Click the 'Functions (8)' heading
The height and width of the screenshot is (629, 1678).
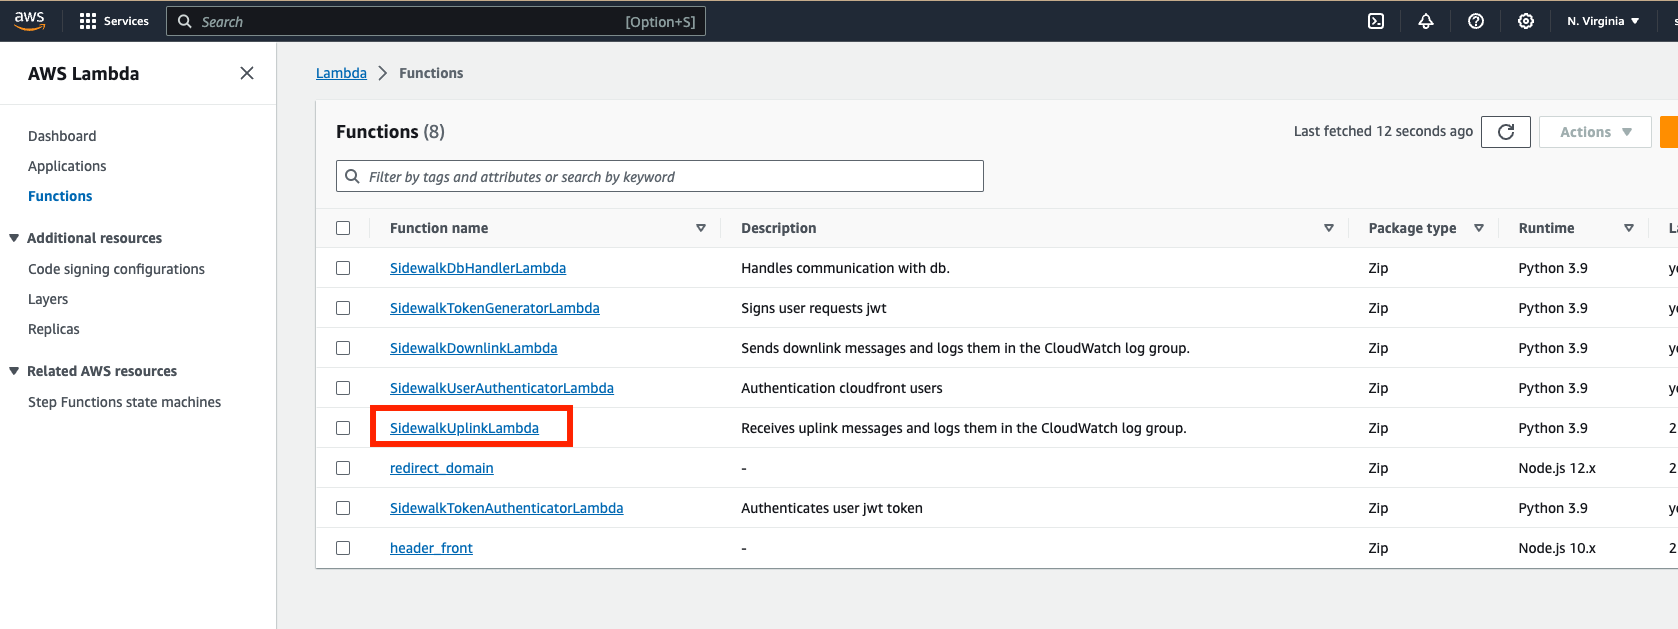[390, 132]
